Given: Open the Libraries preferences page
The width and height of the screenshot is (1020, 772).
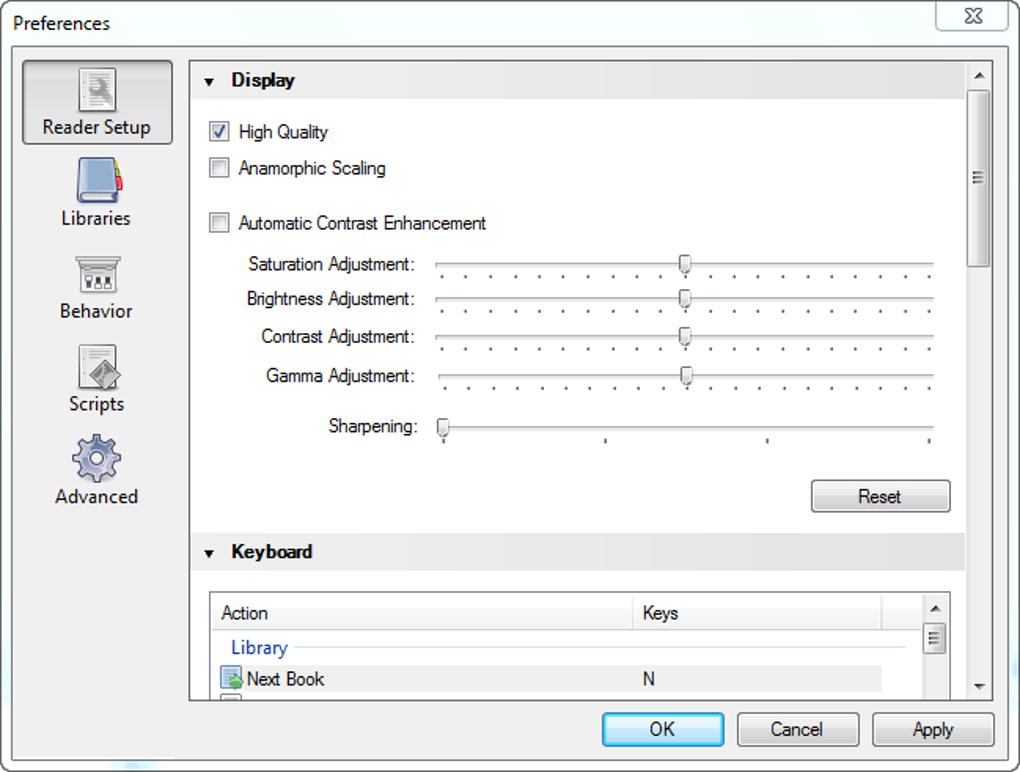Looking at the screenshot, I should coord(97,193).
